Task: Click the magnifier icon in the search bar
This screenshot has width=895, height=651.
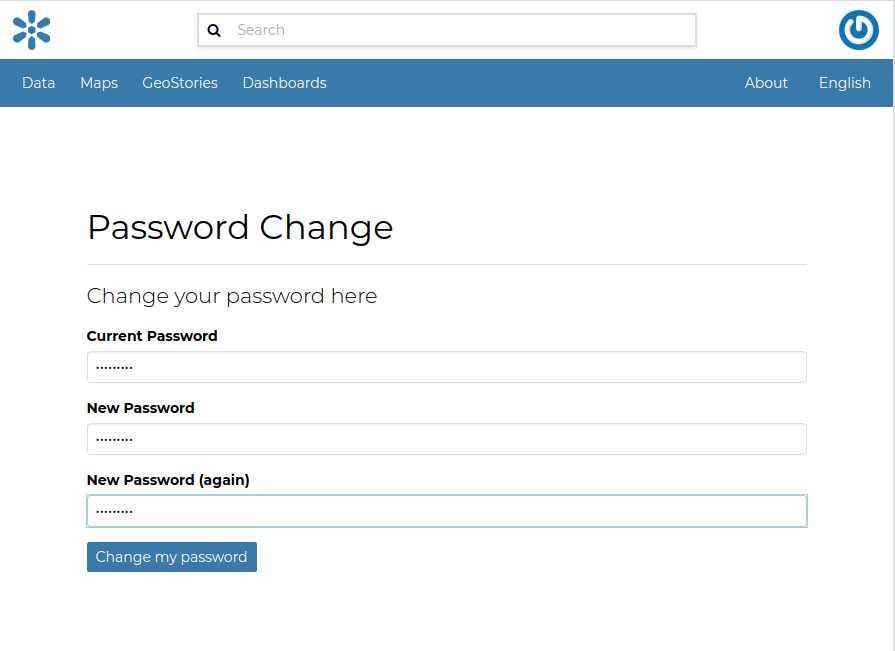Action: (x=214, y=30)
